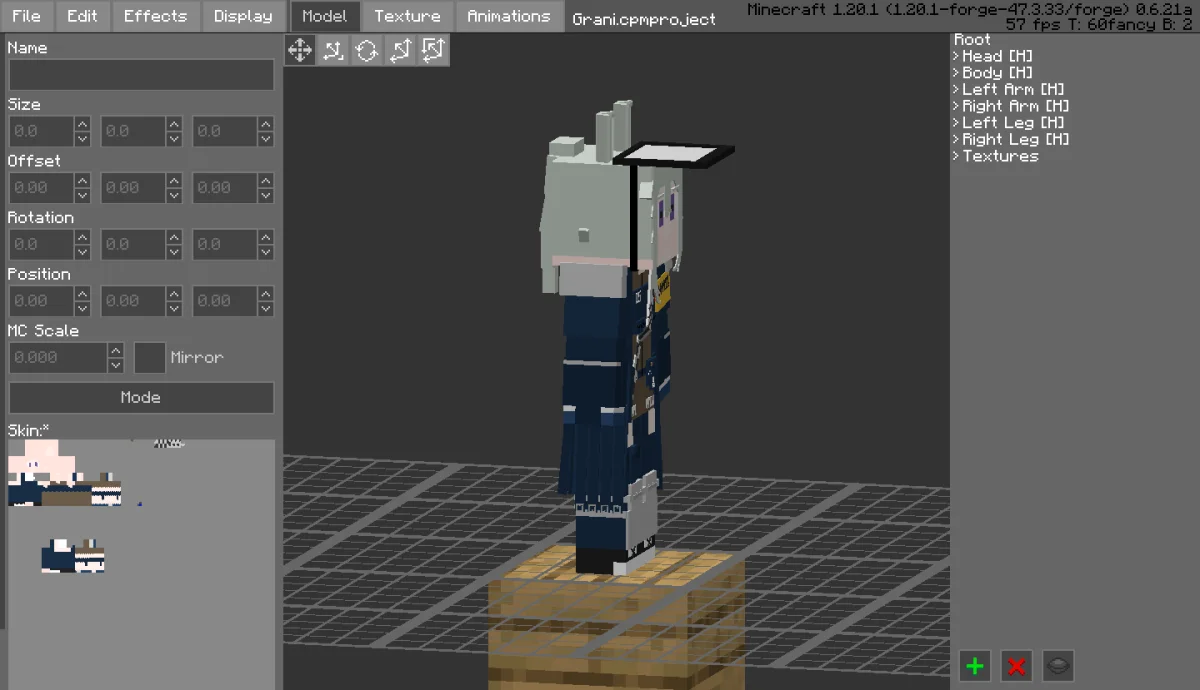Click the Grani.cpmproject file name label

pos(645,19)
